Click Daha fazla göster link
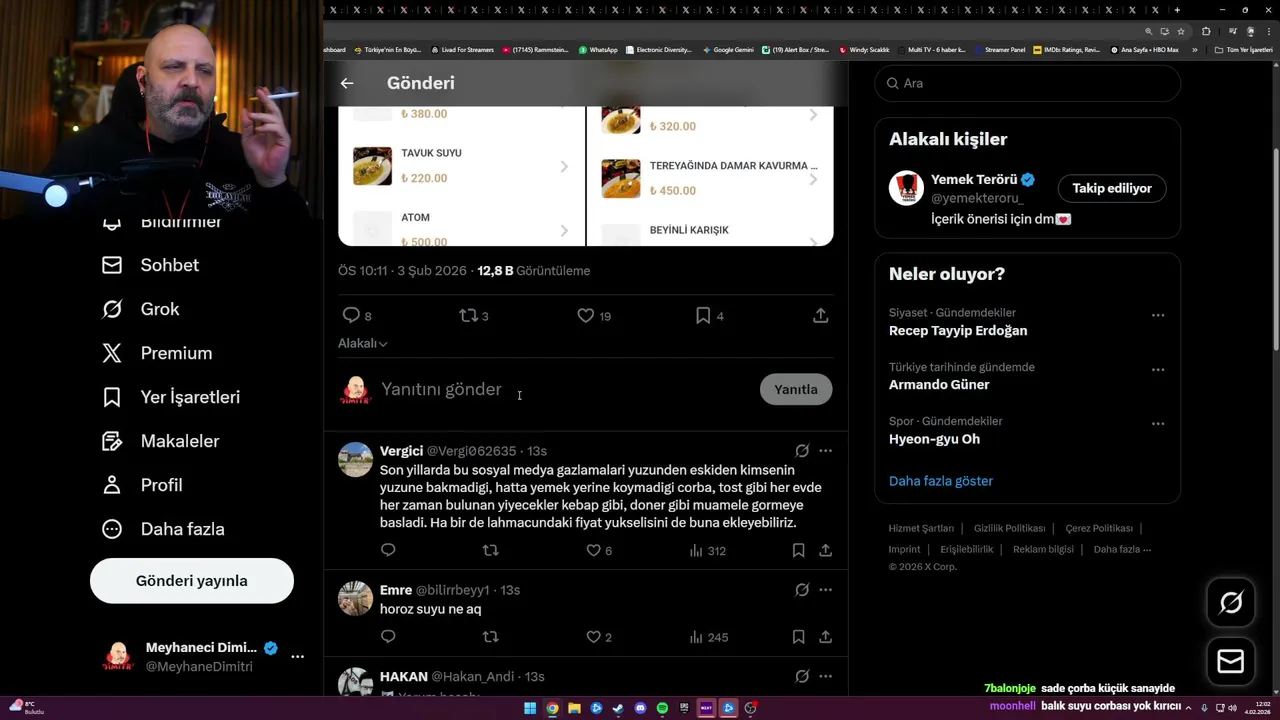The image size is (1280, 720). click(x=941, y=481)
